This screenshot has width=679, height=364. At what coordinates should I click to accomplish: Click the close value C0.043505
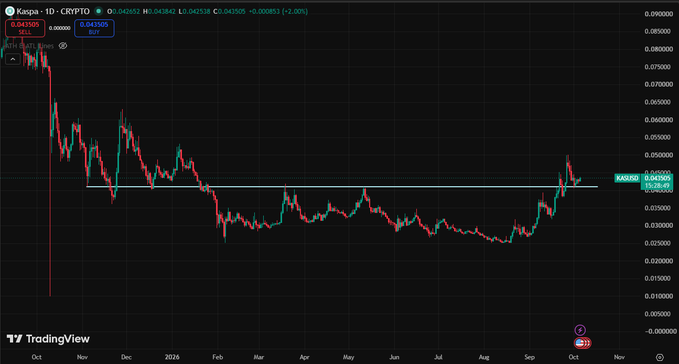[229, 11]
